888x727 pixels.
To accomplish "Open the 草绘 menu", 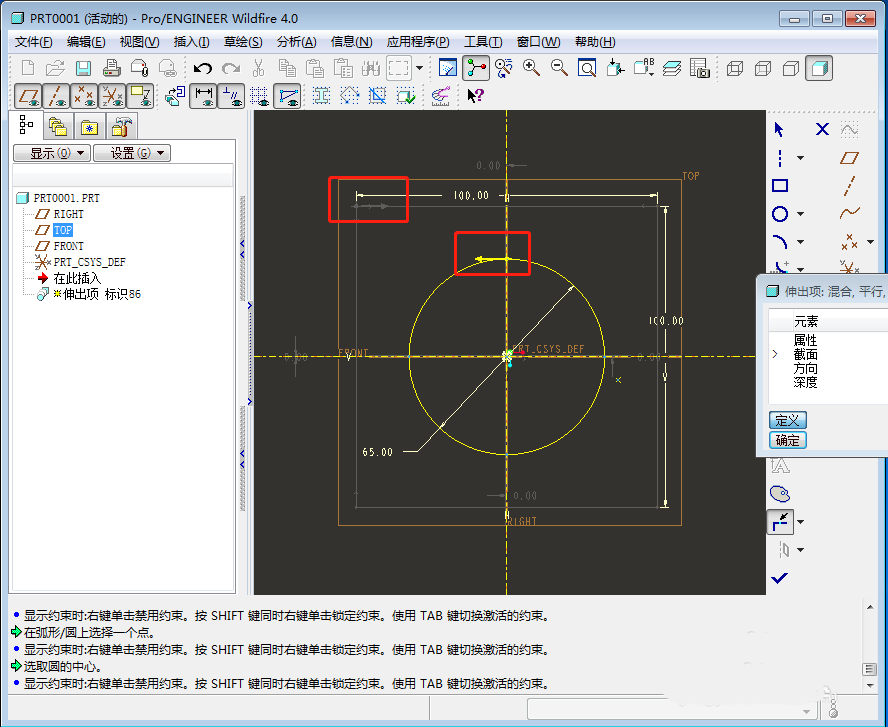I will (243, 41).
